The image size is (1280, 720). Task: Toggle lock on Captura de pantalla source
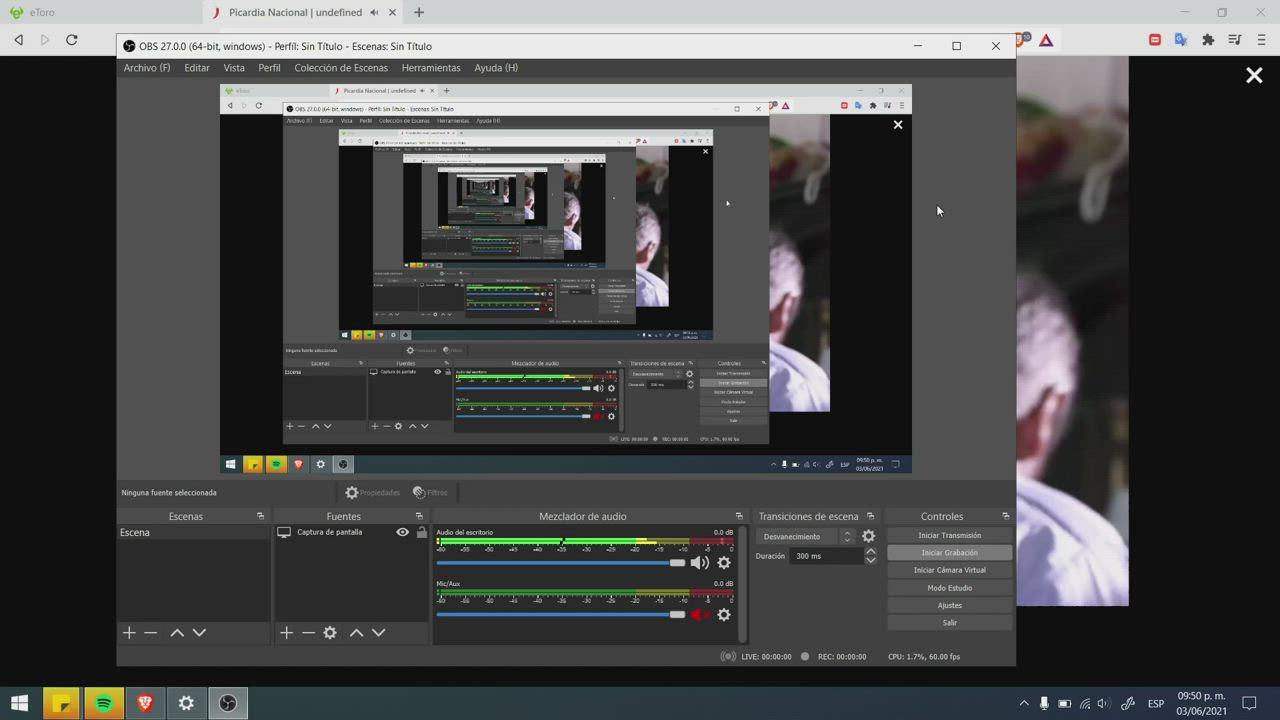point(421,532)
